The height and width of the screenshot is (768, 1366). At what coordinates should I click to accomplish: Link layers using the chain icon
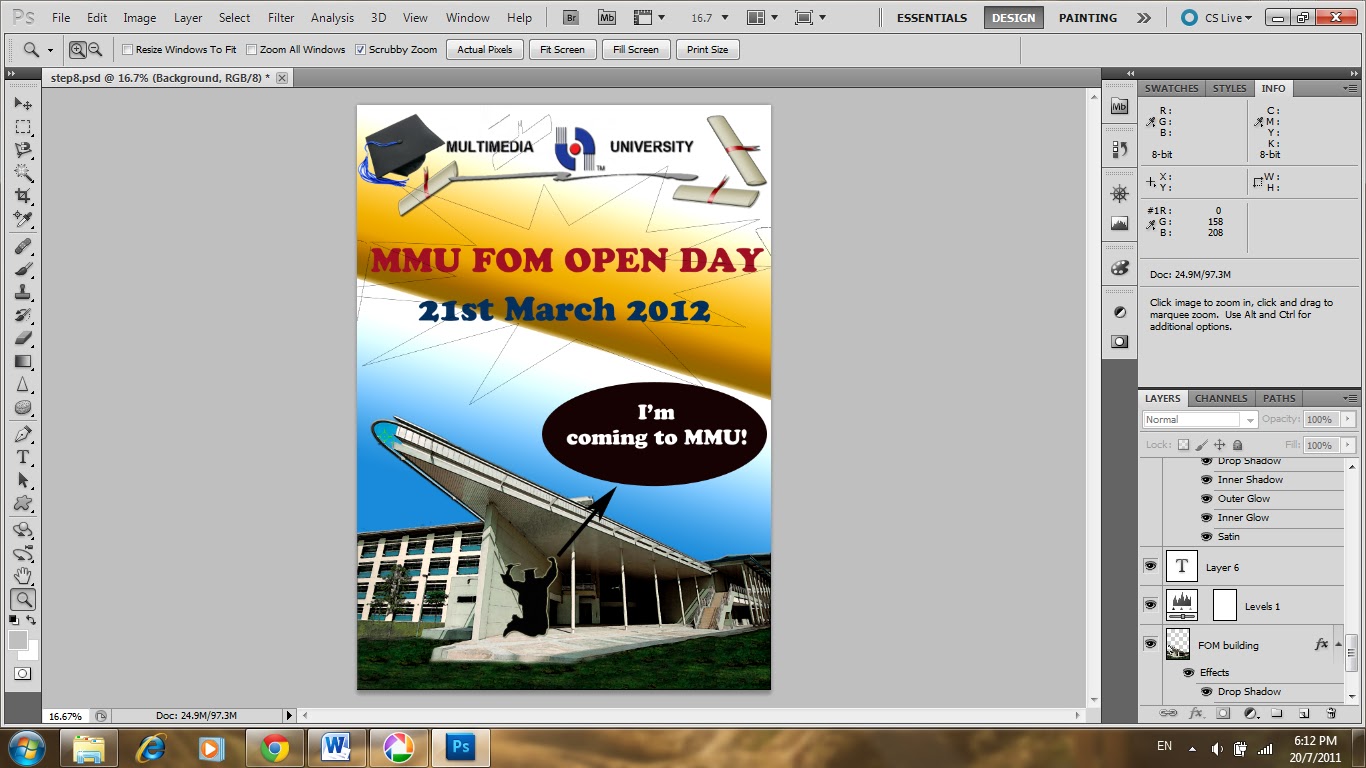pyautogui.click(x=1168, y=713)
